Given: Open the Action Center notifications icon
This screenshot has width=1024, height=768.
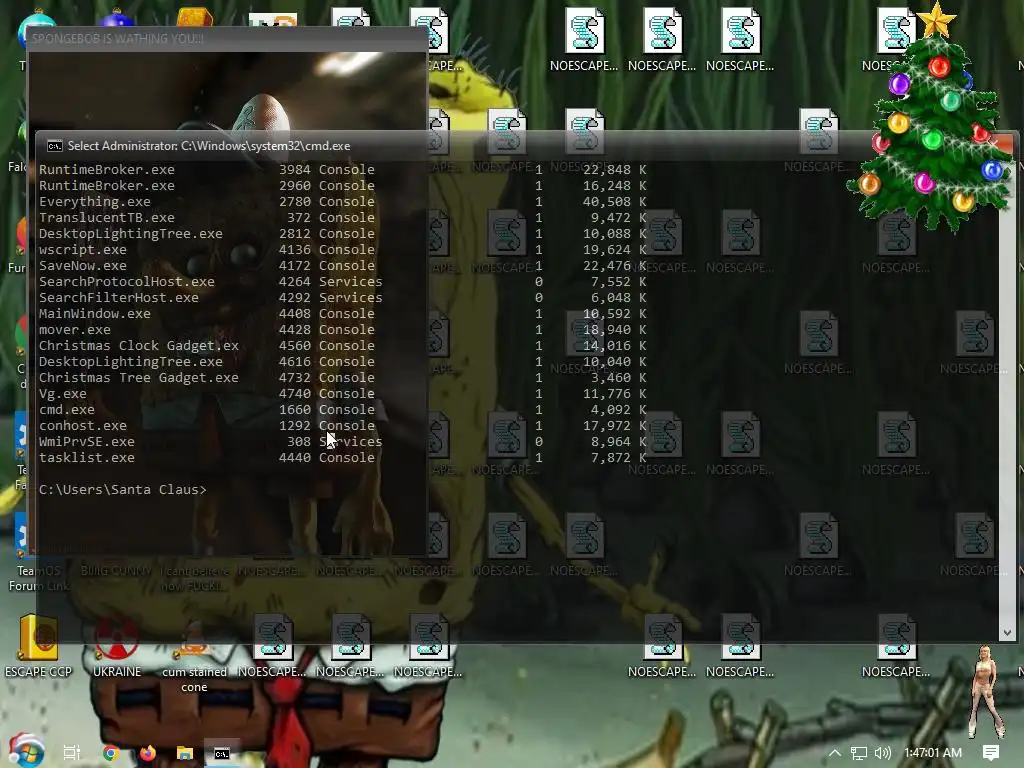Looking at the screenshot, I should 991,752.
